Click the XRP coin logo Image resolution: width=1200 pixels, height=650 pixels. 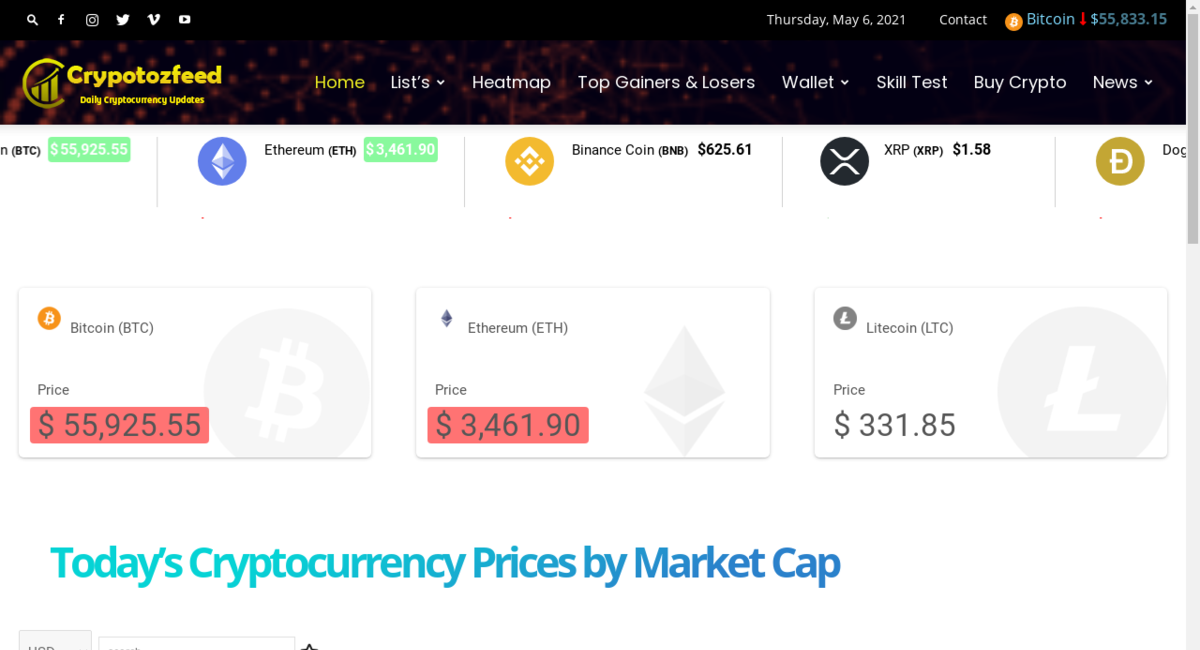pos(845,161)
